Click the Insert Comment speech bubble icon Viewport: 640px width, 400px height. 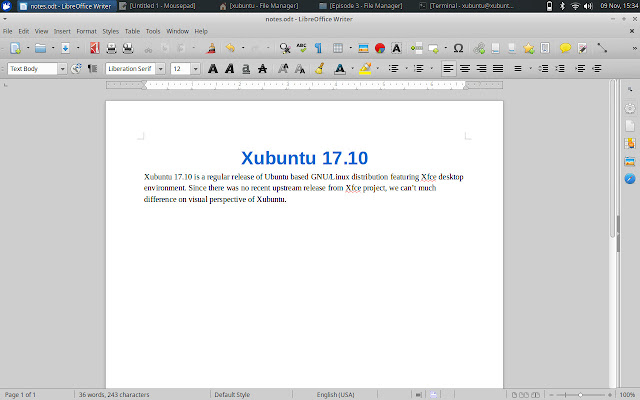[565, 48]
